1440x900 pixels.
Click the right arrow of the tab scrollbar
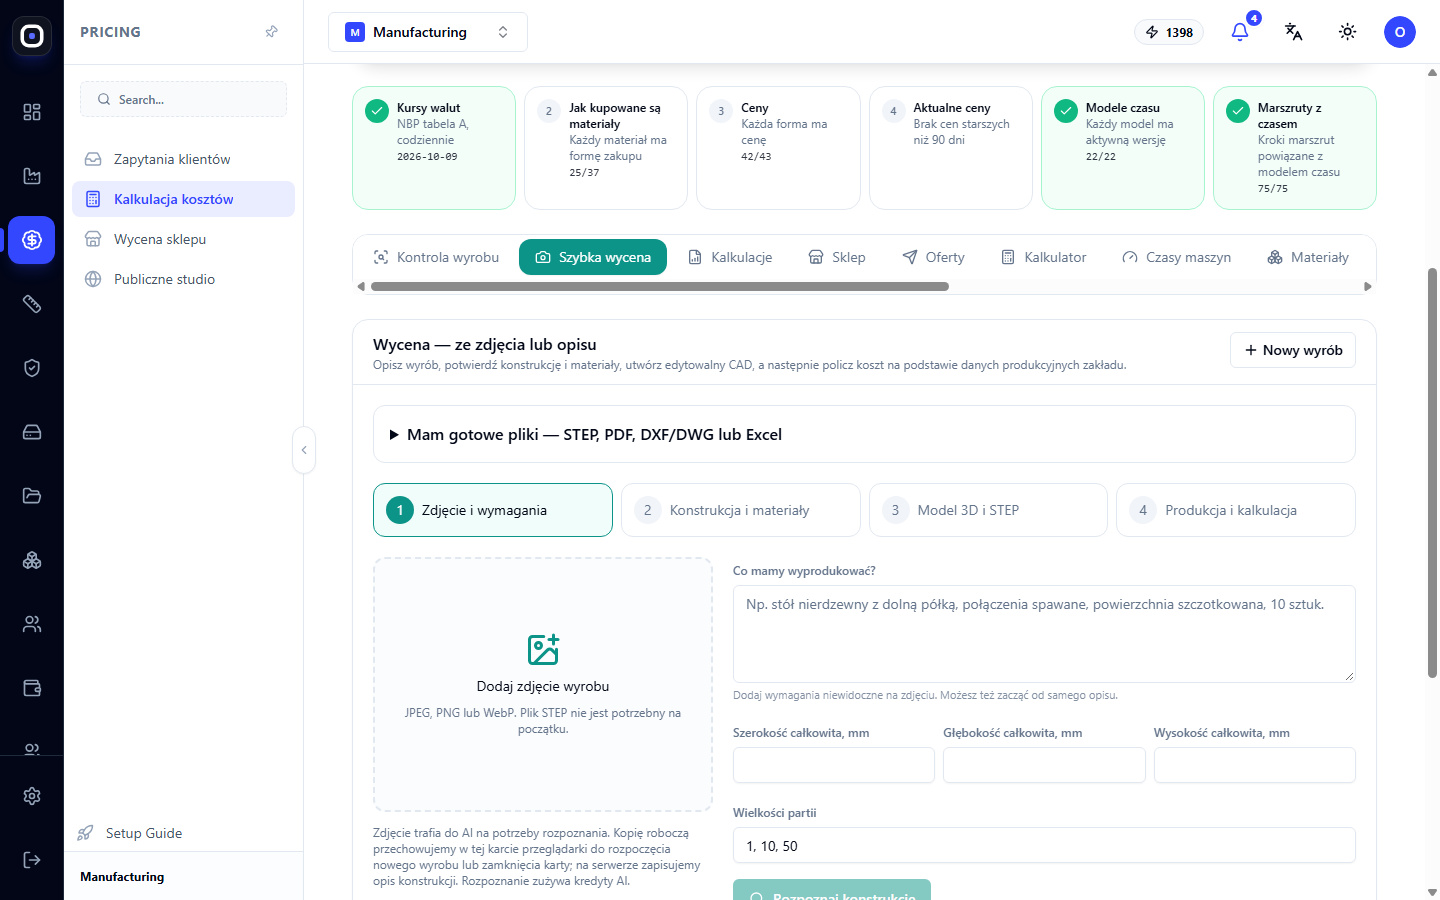coord(1368,287)
